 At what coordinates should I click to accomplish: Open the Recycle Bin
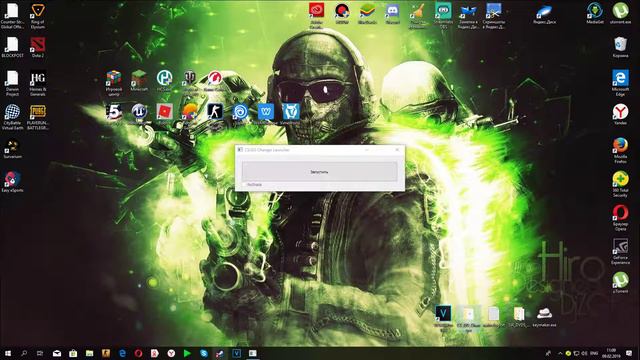[620, 47]
